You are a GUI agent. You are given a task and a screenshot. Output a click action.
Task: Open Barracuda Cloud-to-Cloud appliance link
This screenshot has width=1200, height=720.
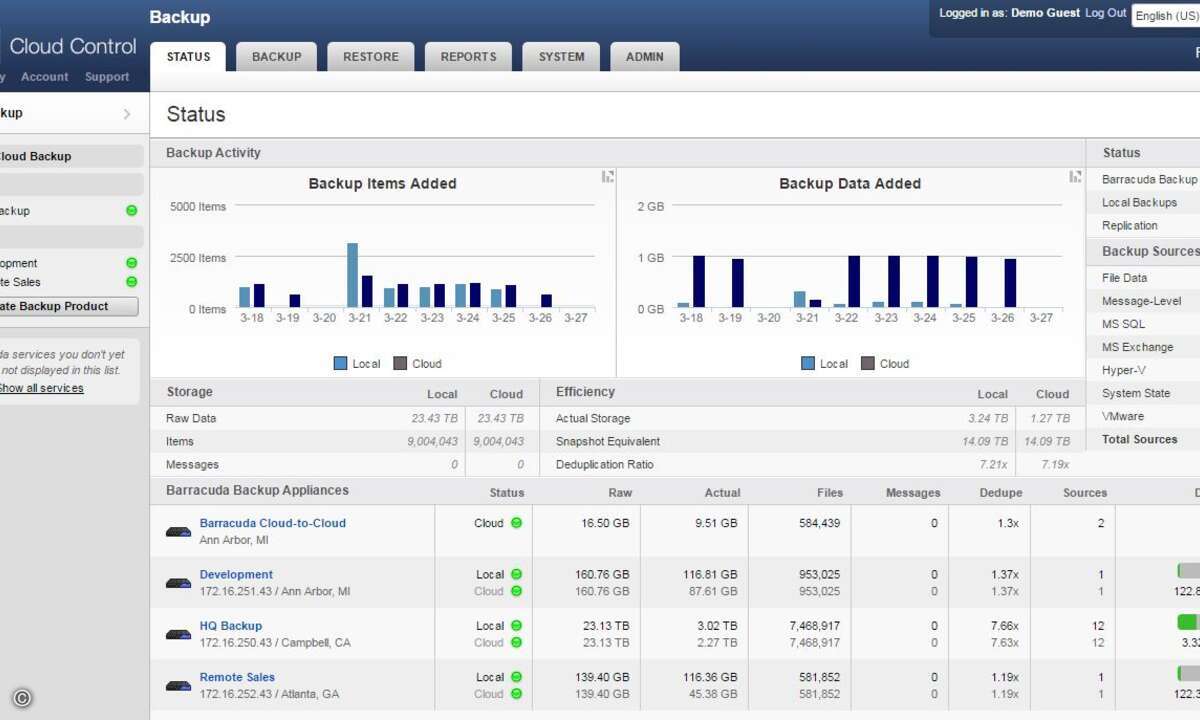(272, 523)
